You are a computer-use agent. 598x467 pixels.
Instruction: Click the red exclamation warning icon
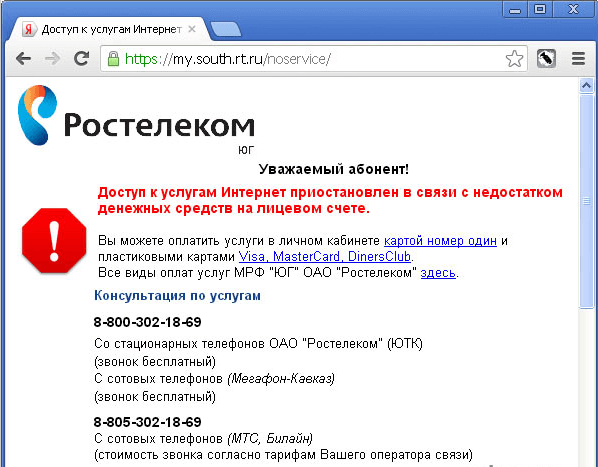pyautogui.click(x=54, y=241)
